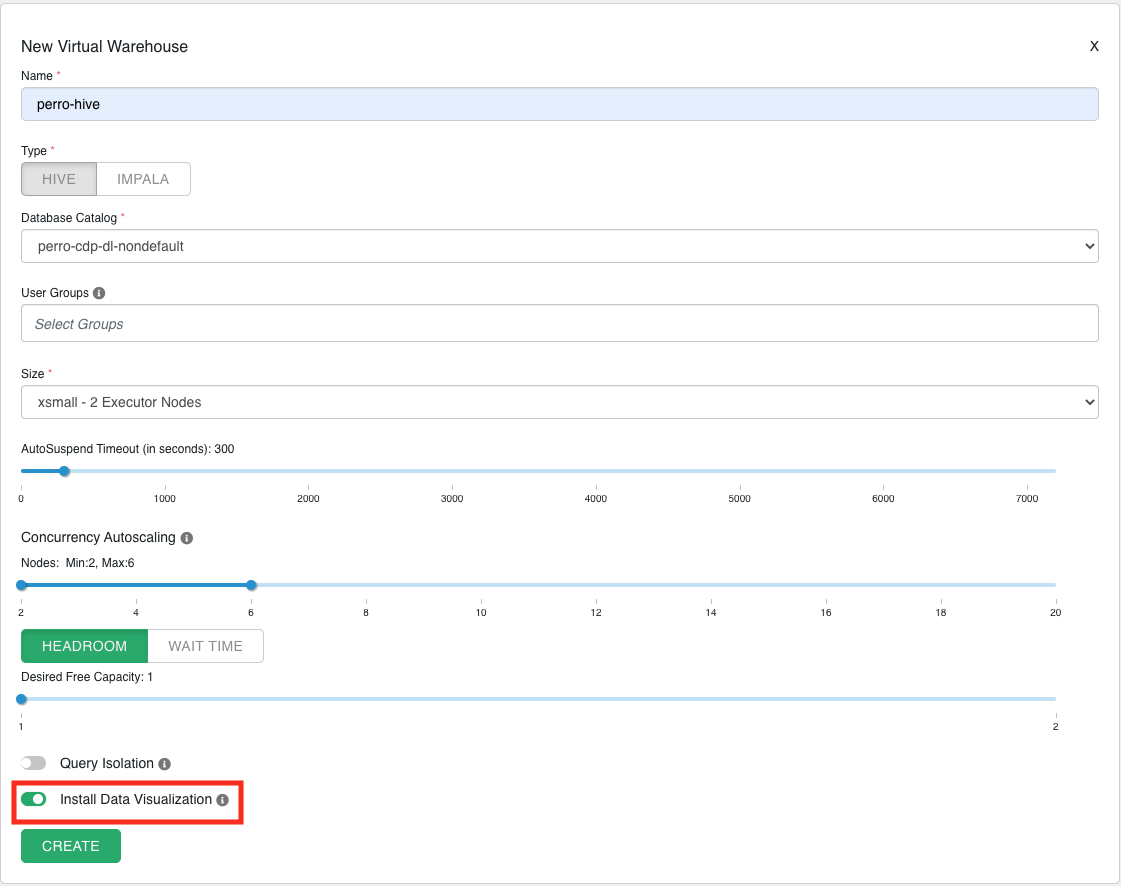Disable the Install Data Visualization toggle

(34, 799)
